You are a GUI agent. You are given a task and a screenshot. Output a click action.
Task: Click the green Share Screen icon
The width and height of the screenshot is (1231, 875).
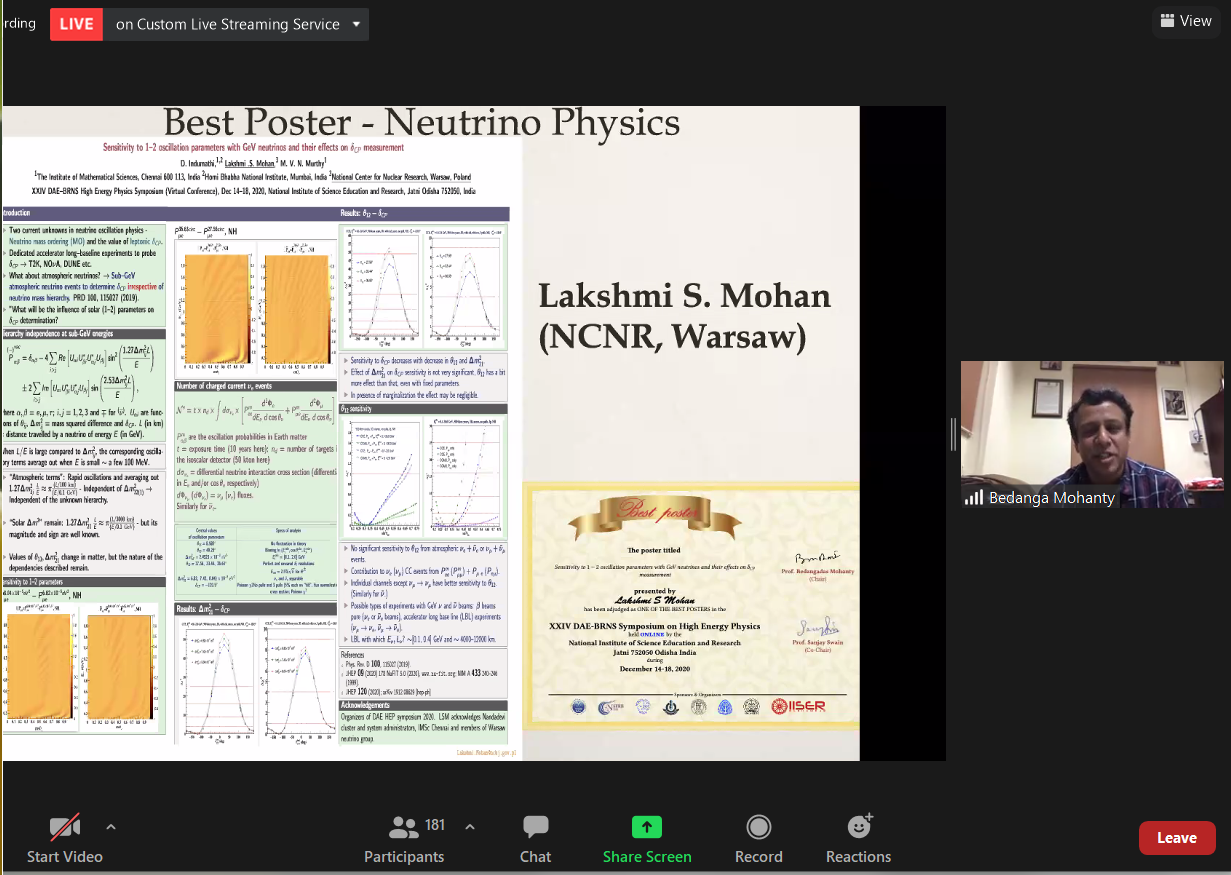click(647, 827)
